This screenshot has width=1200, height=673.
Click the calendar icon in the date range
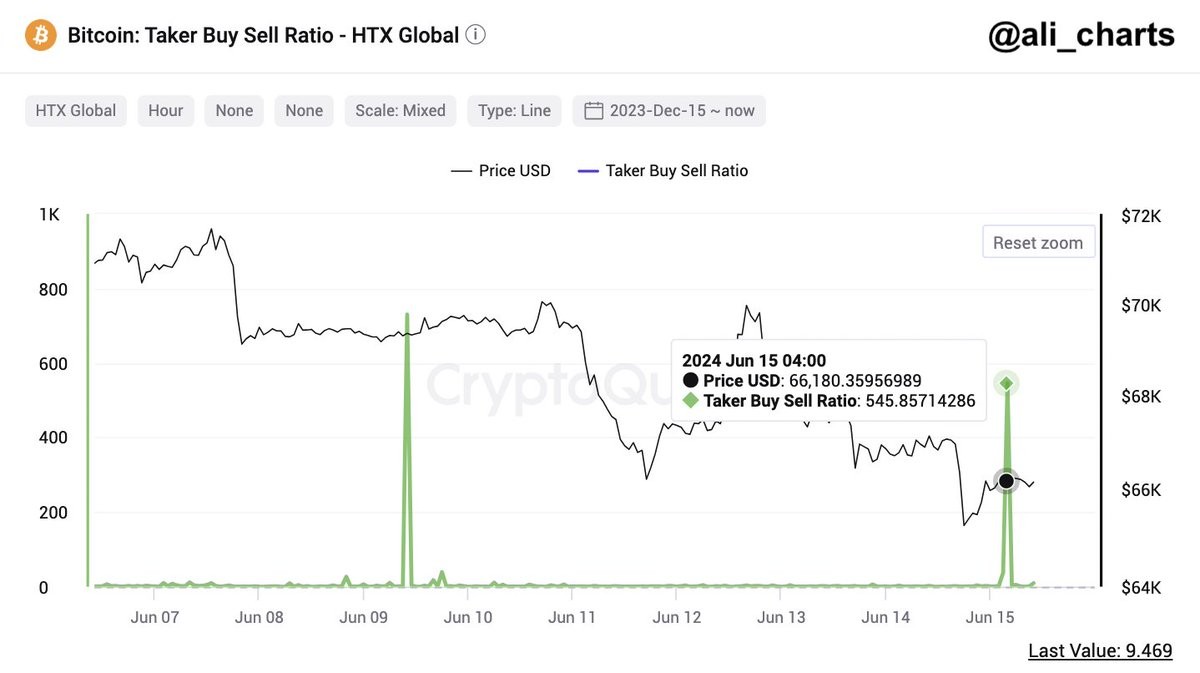(x=594, y=111)
